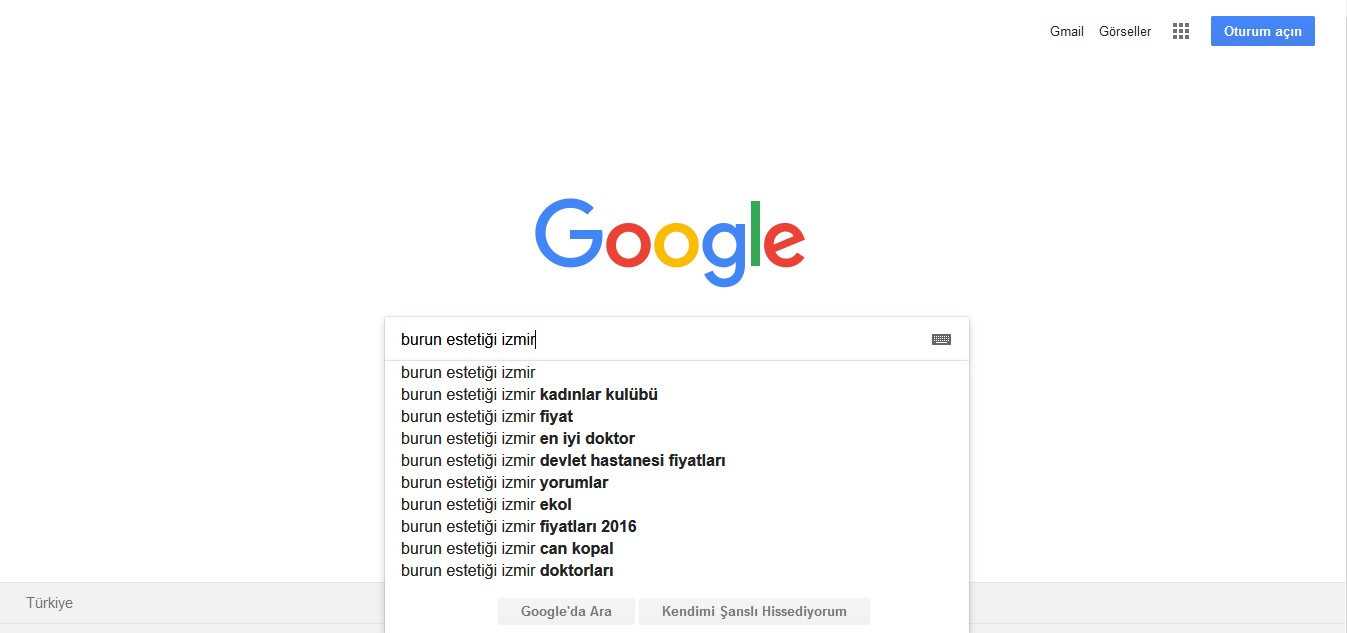Open the Gmail link
This screenshot has height=633, width=1347.
point(1067,31)
